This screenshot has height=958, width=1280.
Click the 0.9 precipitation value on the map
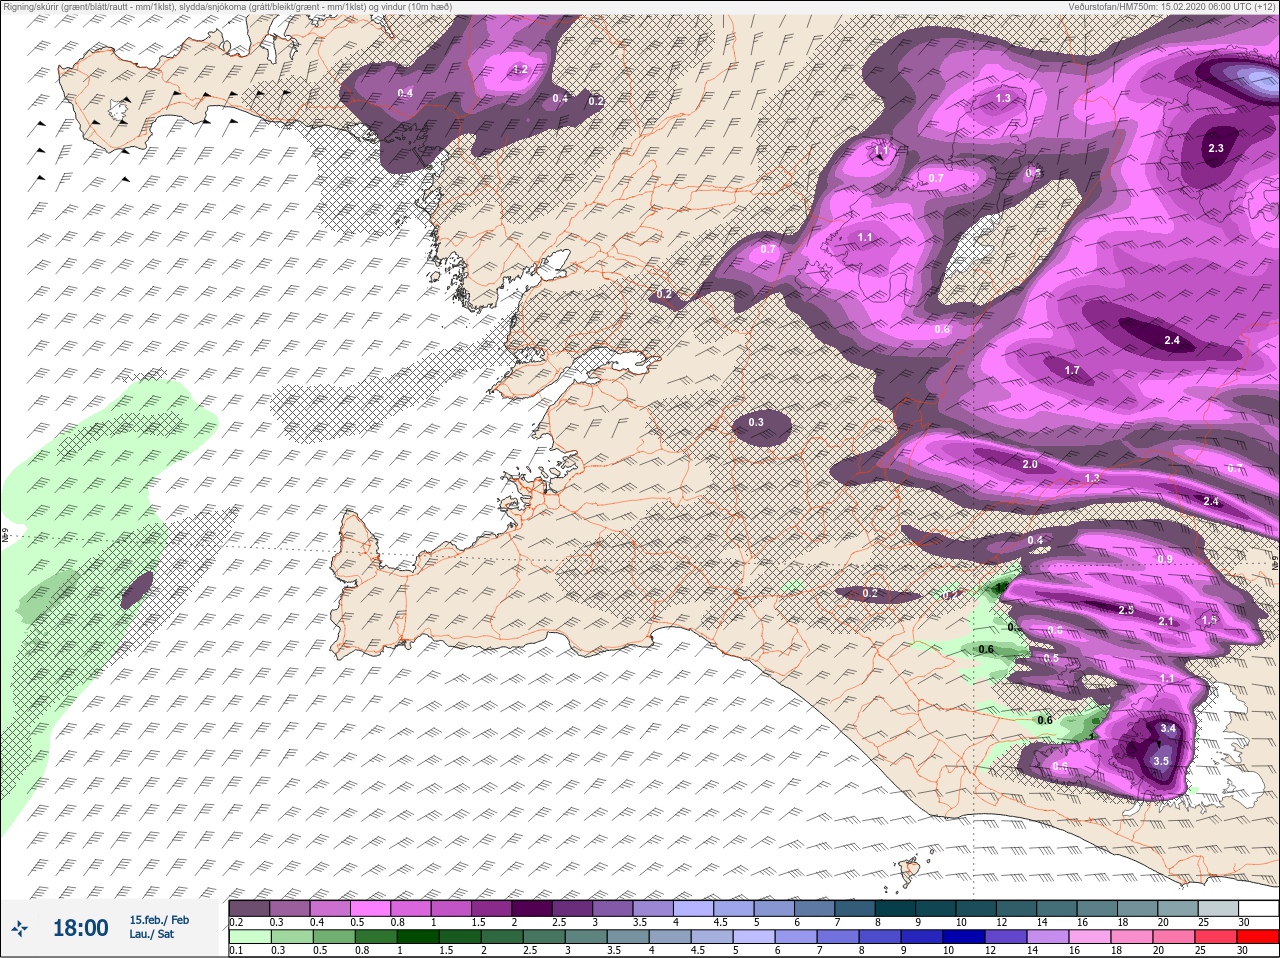point(1165,559)
